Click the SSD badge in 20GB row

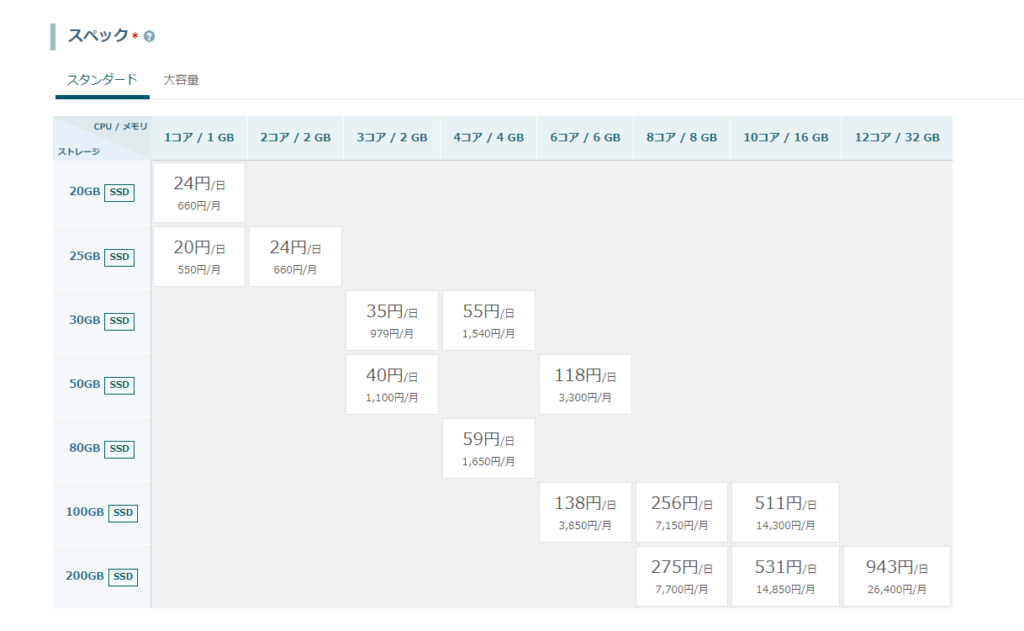click(x=120, y=193)
